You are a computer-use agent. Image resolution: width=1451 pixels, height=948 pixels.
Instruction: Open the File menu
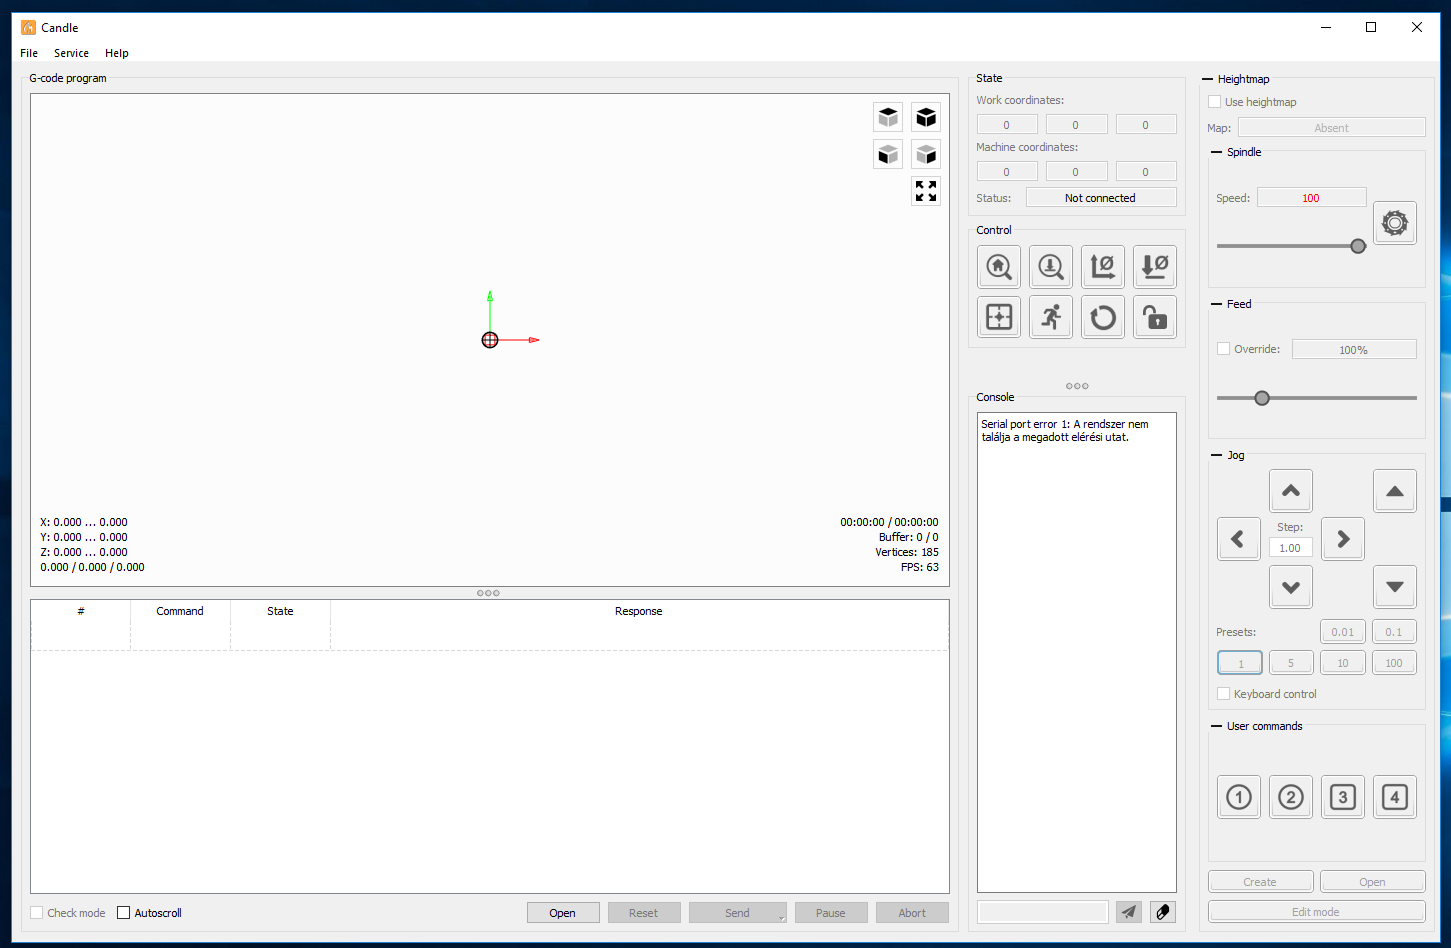[x=28, y=53]
